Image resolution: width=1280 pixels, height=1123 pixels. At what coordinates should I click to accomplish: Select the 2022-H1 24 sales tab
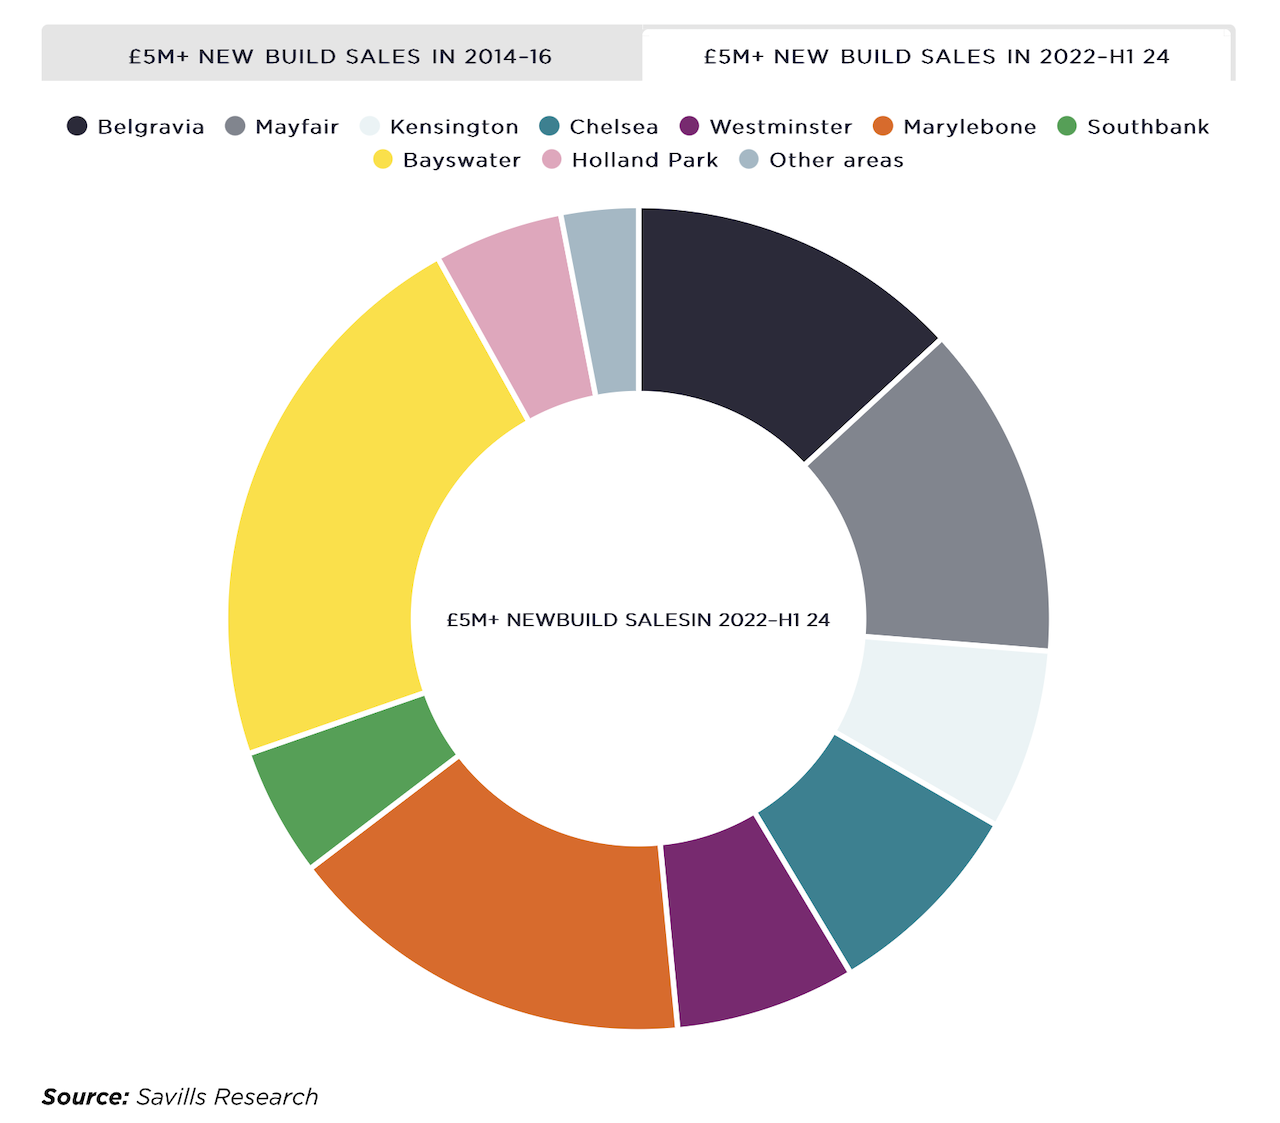coord(936,56)
